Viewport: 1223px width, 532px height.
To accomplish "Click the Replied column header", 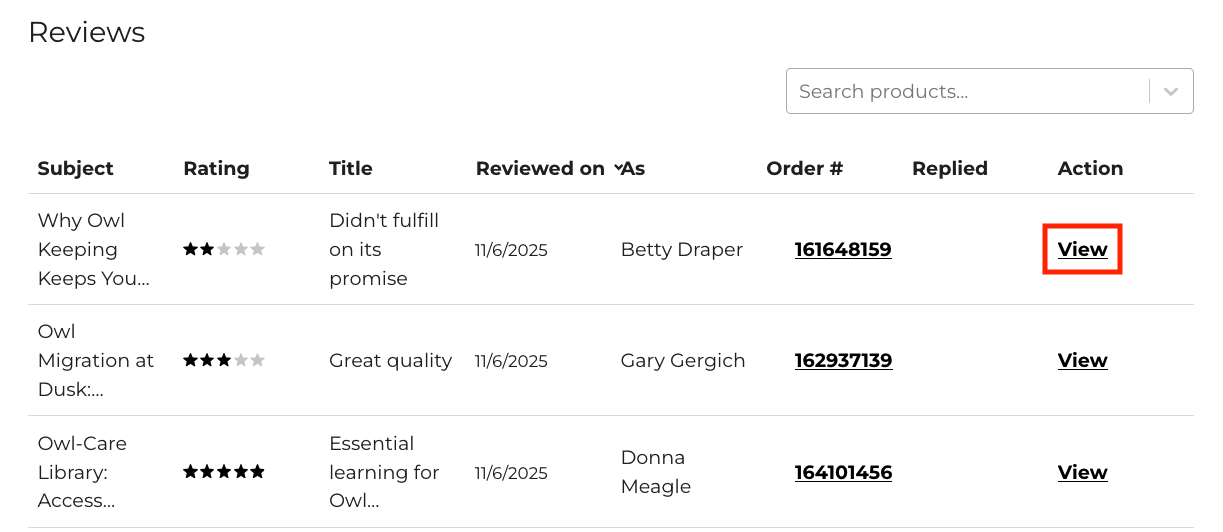I will click(x=949, y=168).
